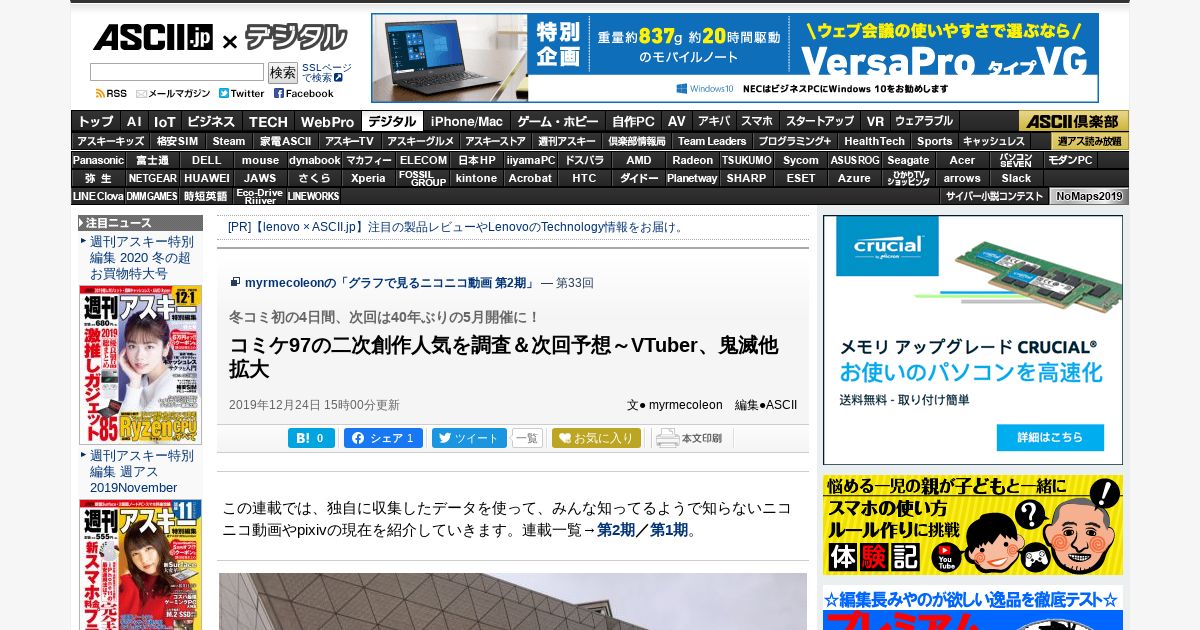Open the 格安SIM subnav link
Viewport: 1200px width, 630px height.
click(x=178, y=141)
